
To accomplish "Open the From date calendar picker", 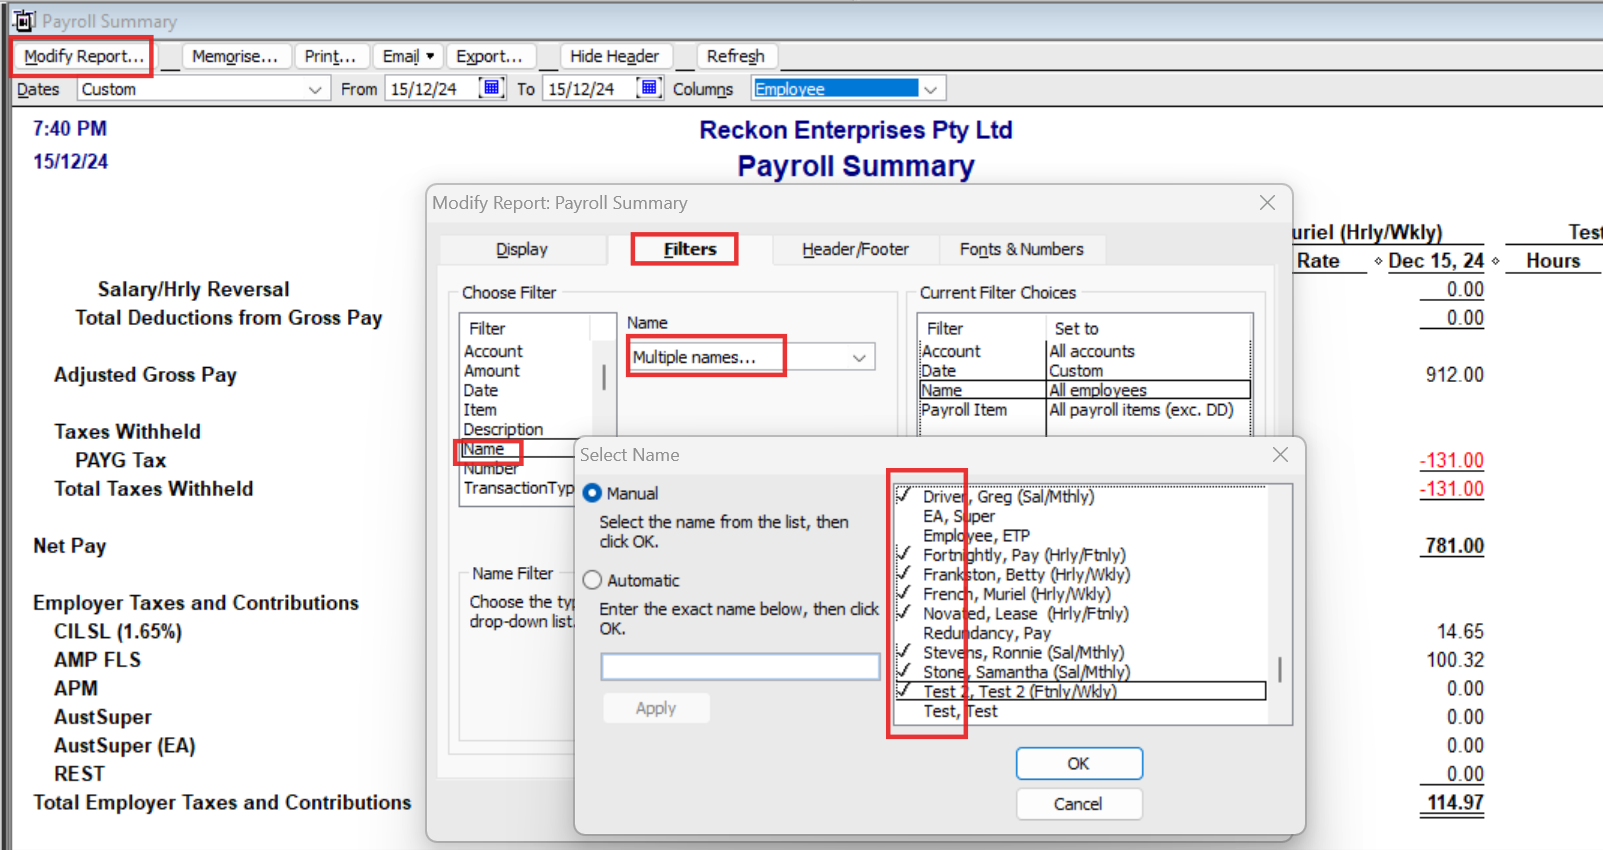I will coord(491,88).
